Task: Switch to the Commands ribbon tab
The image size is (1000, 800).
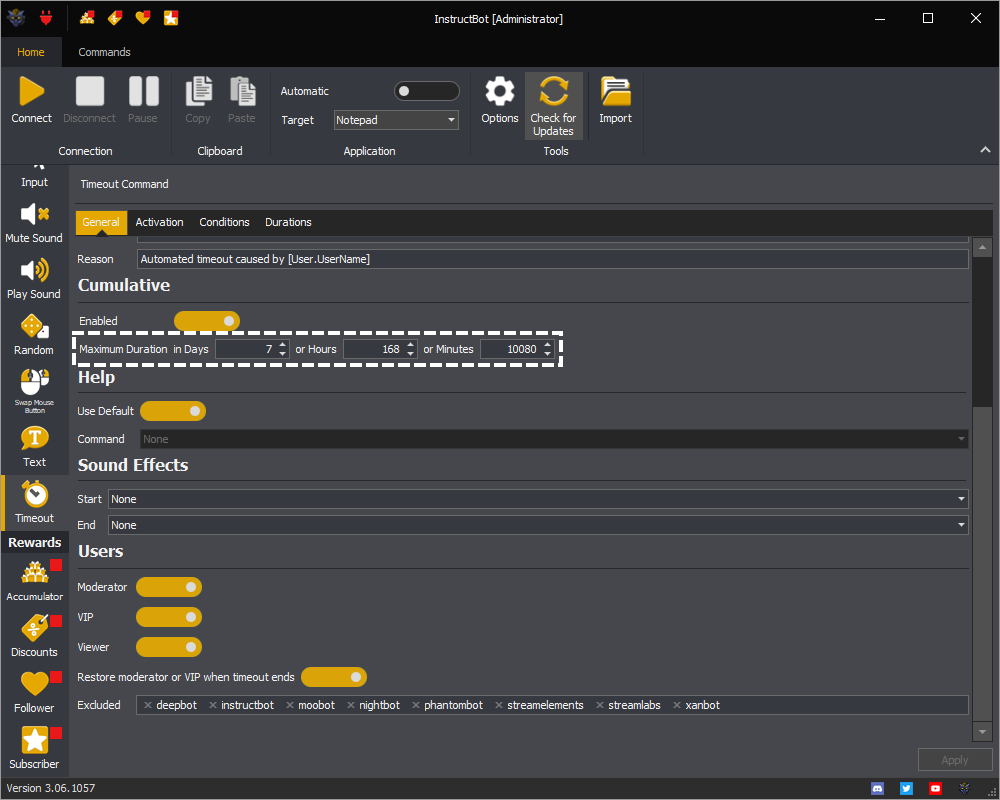Action: 105,52
